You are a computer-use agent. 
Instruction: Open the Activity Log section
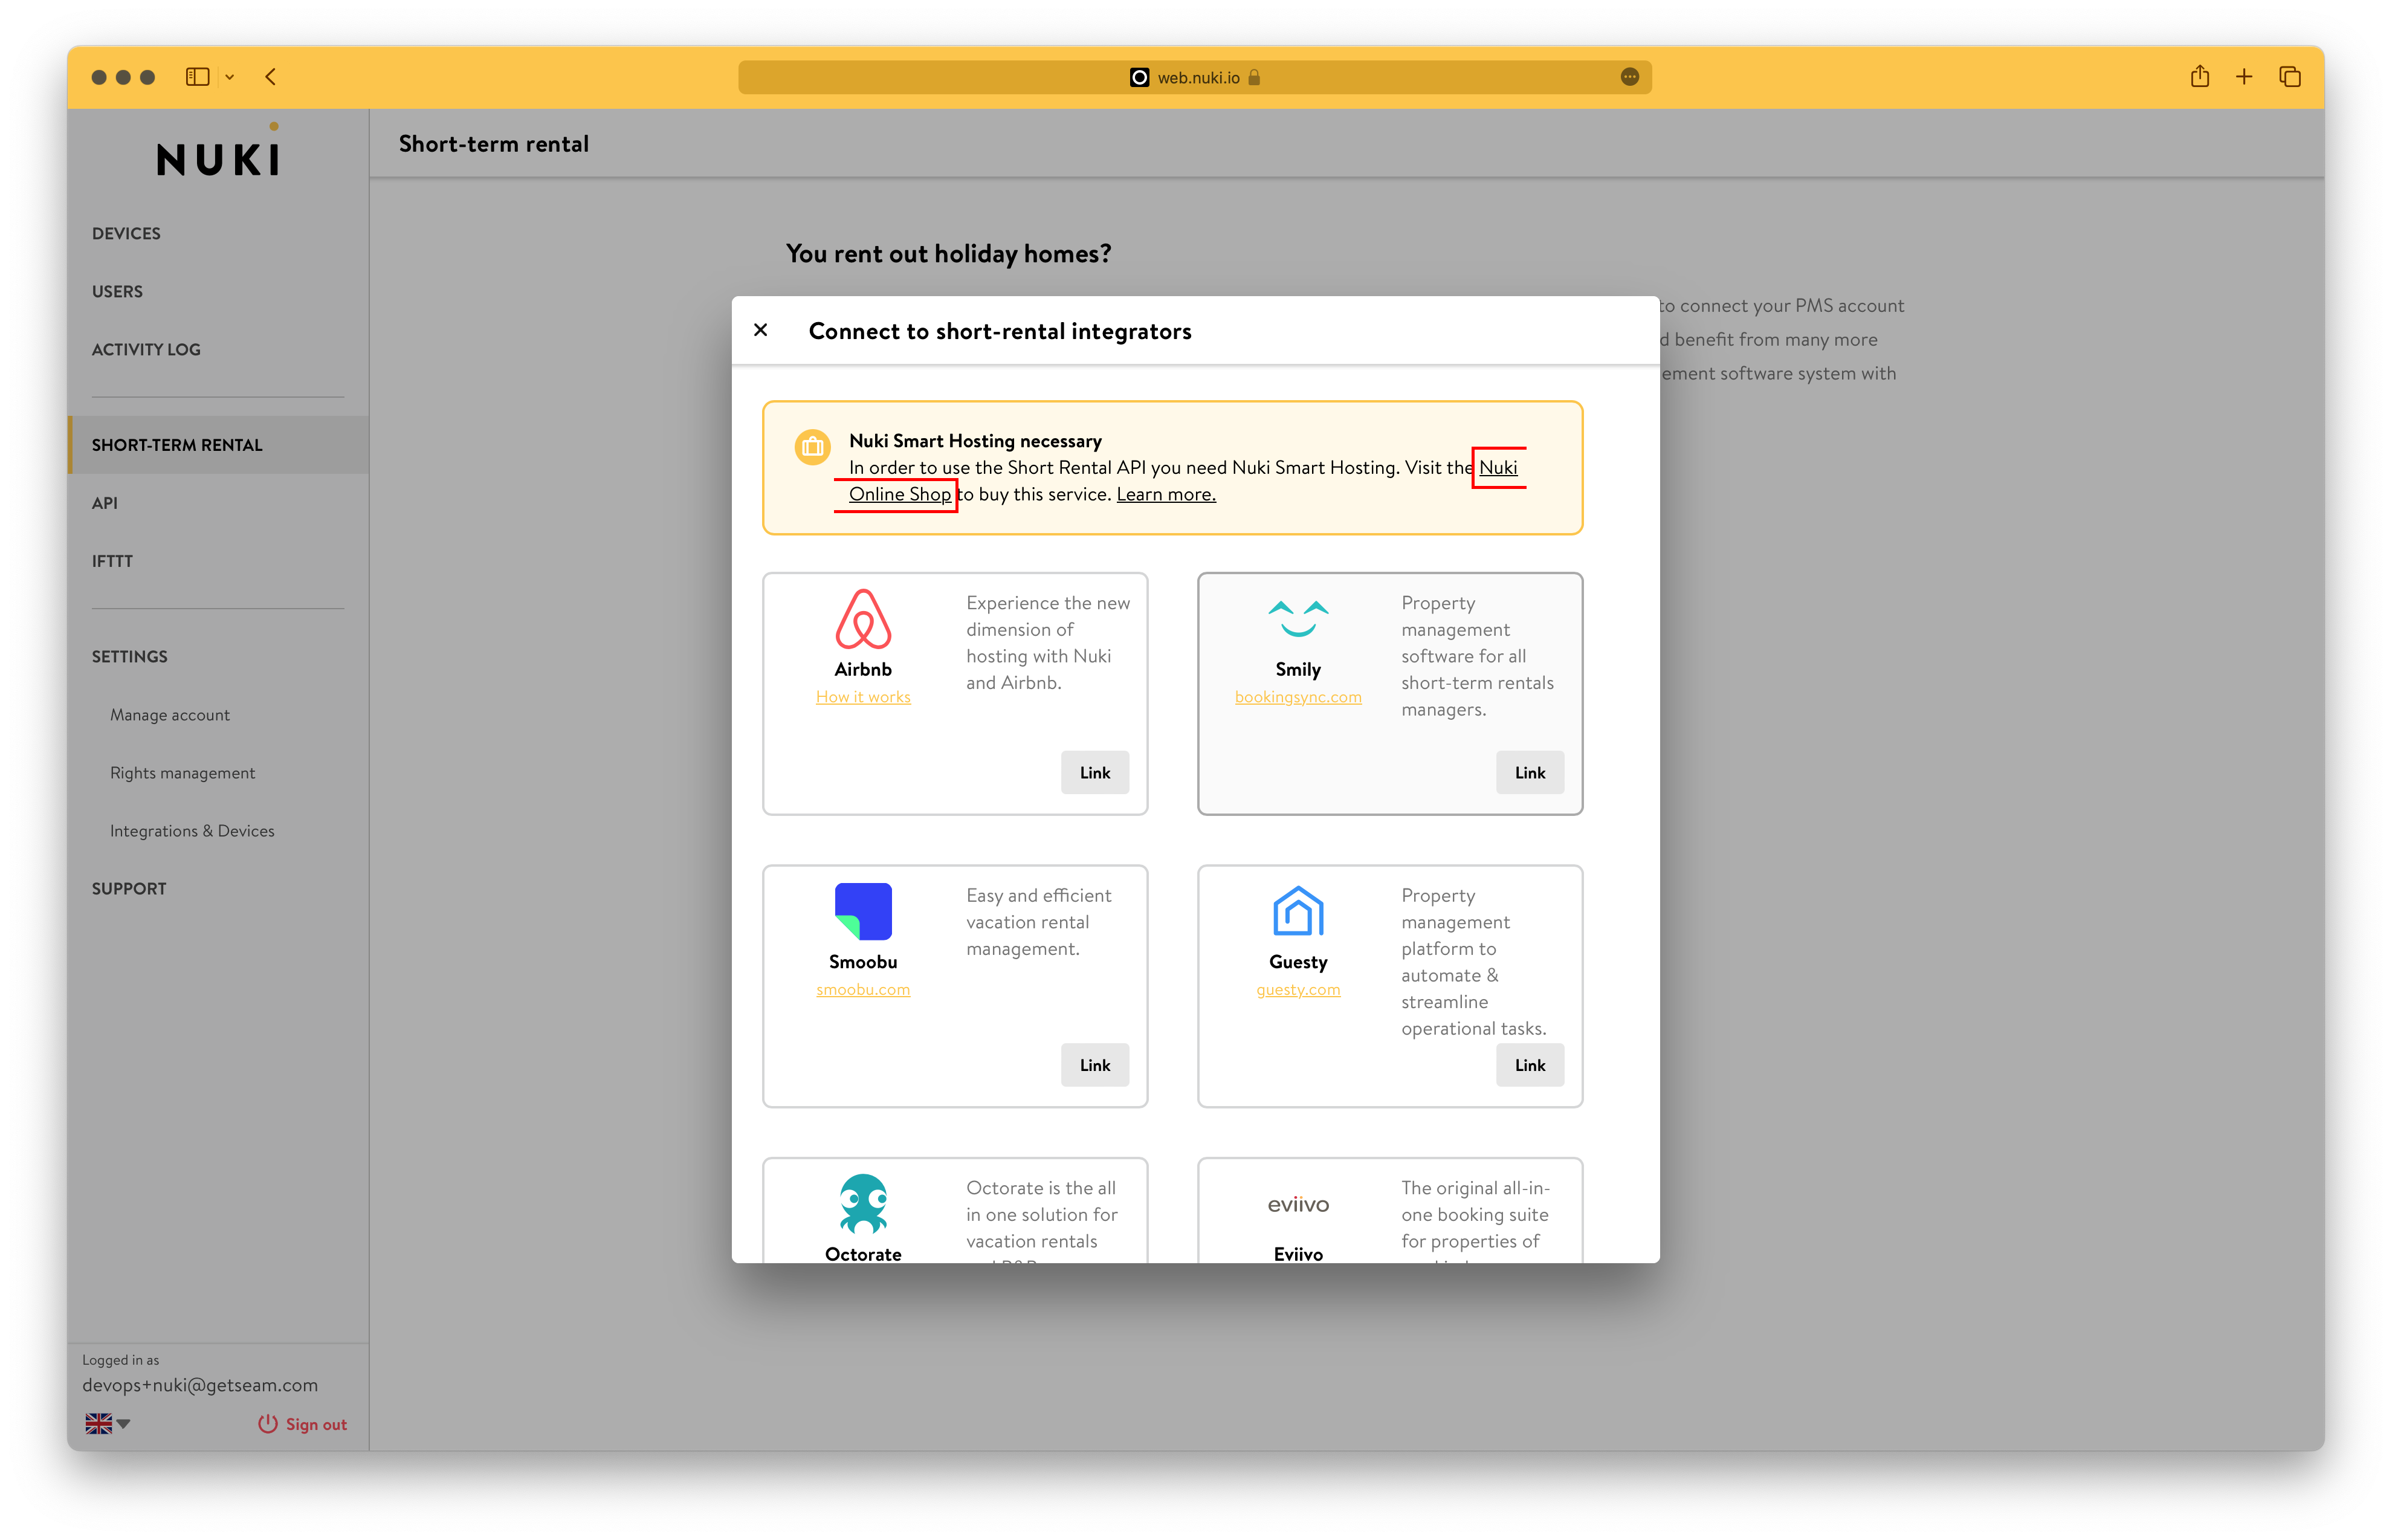point(146,349)
